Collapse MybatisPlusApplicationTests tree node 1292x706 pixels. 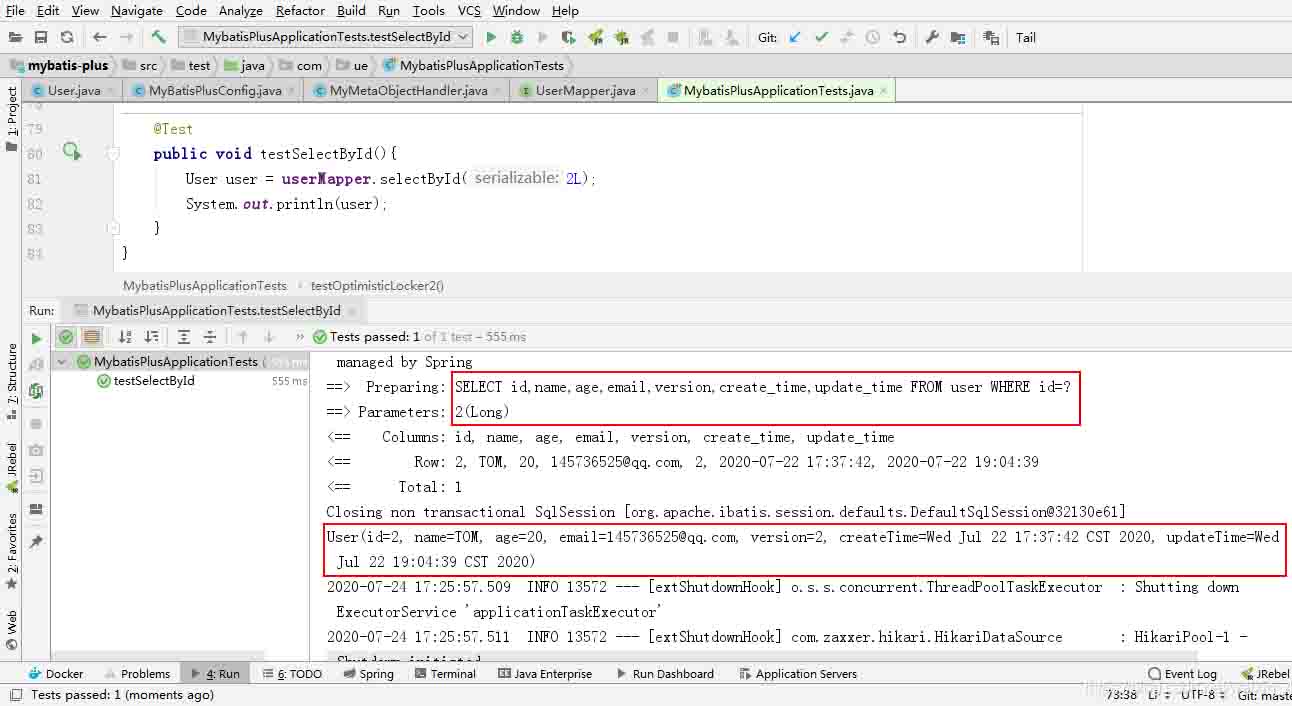[x=63, y=362]
